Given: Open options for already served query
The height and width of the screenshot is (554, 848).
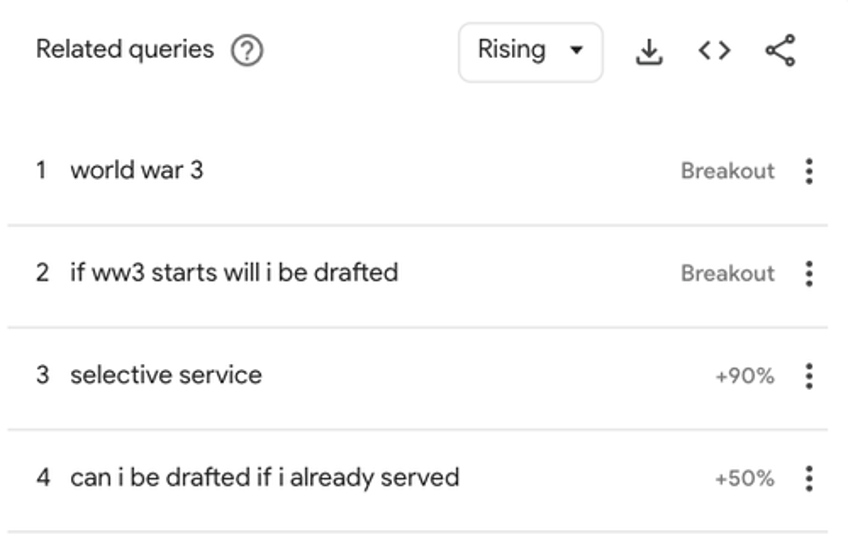Looking at the screenshot, I should pos(809,478).
